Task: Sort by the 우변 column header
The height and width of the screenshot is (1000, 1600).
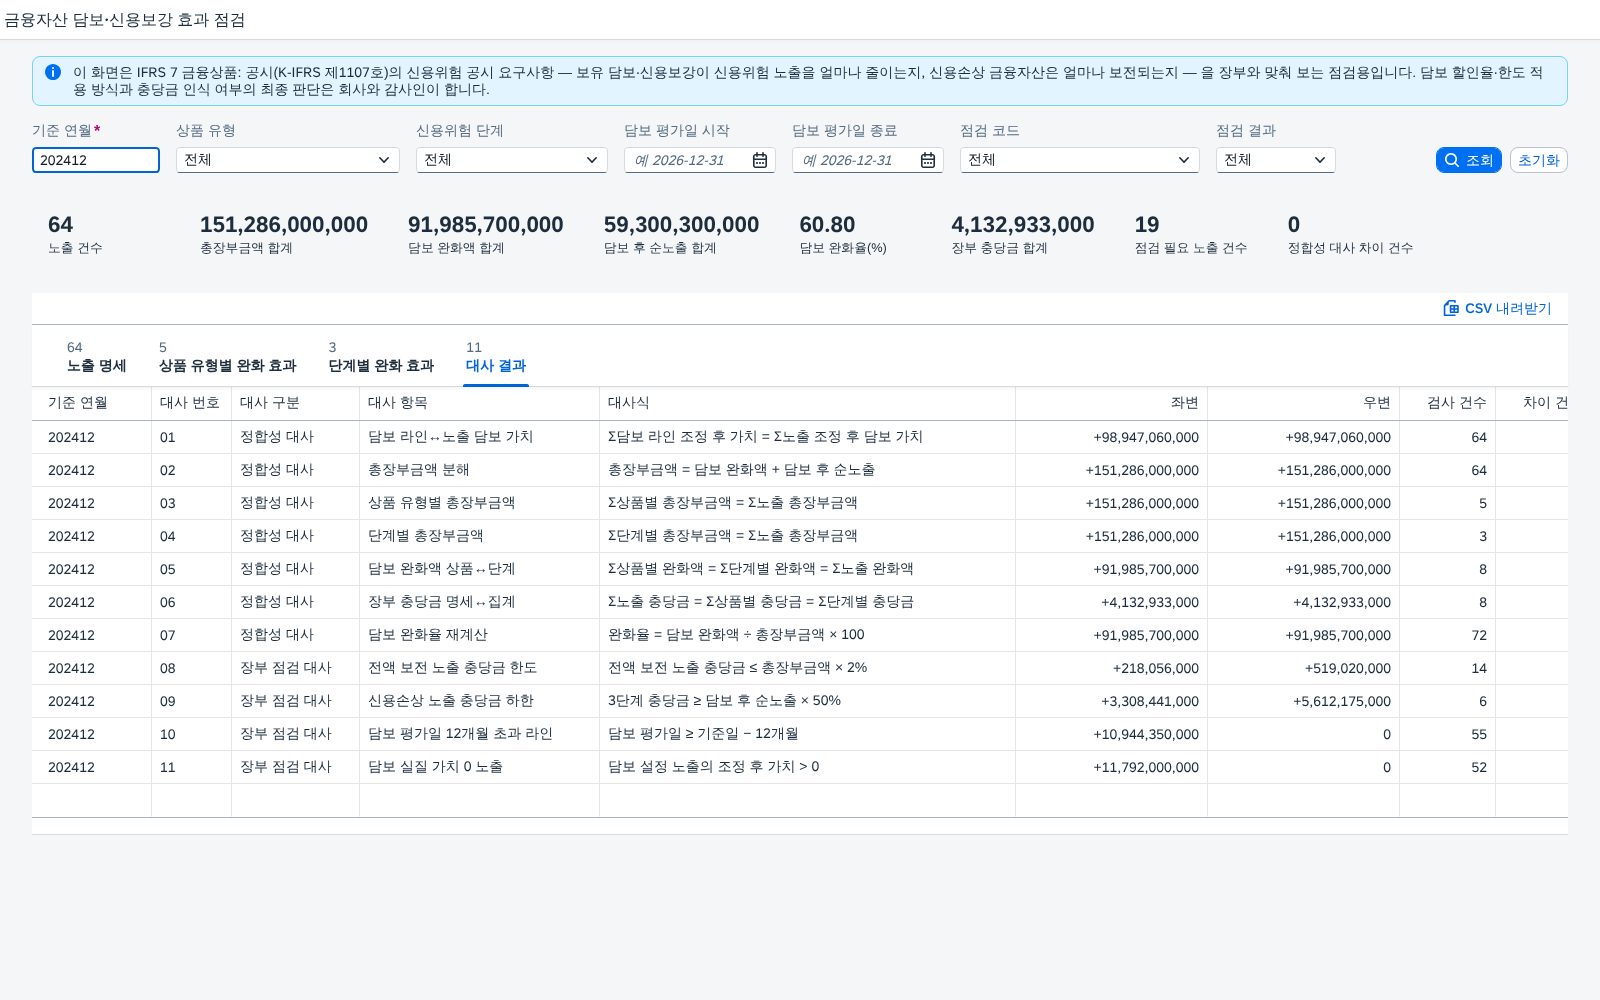Action: [x=1304, y=403]
